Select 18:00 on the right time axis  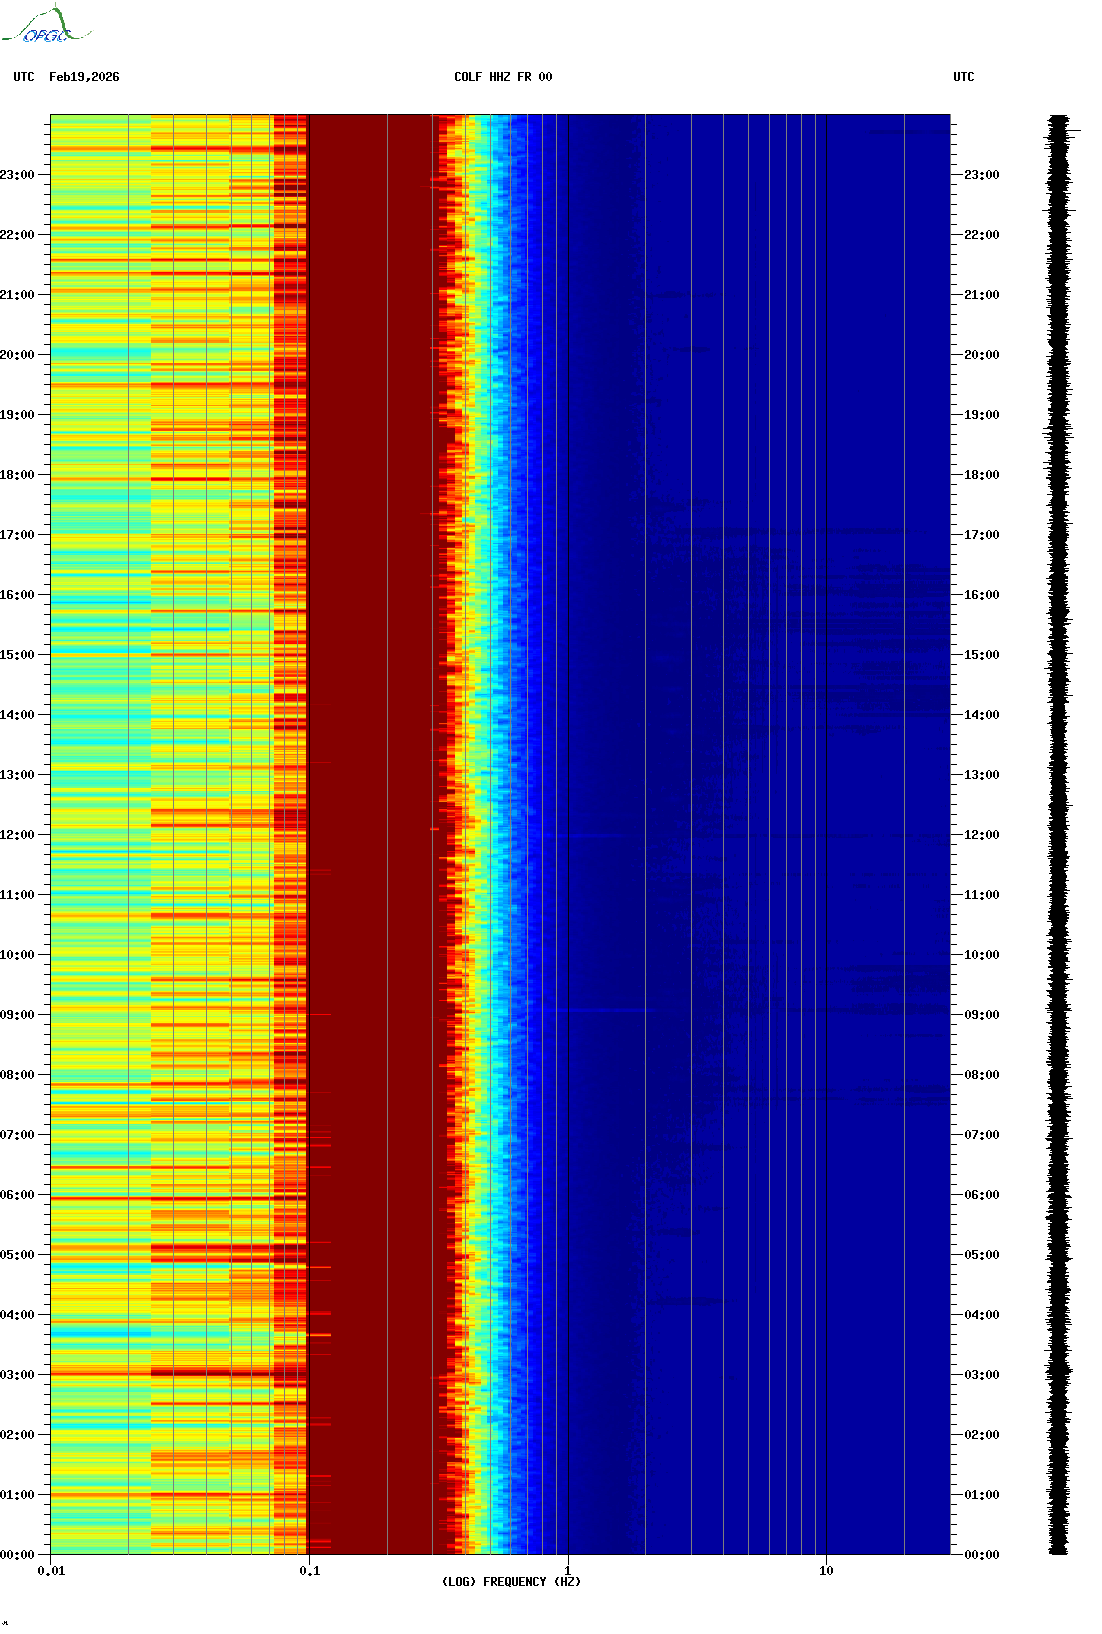[x=982, y=475]
